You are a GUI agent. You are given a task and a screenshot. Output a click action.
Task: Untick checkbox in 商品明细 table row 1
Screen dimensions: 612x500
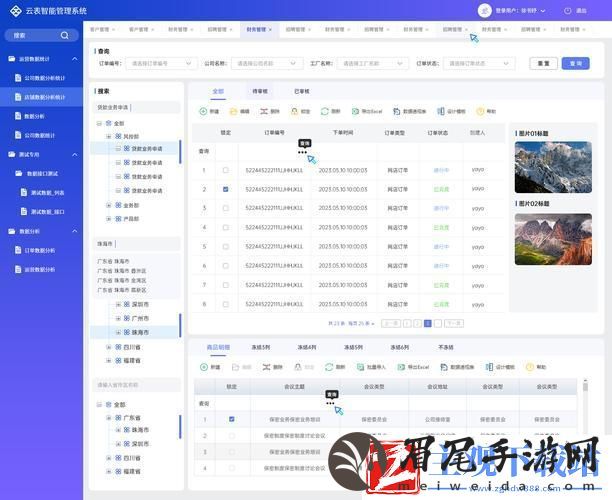[232, 419]
